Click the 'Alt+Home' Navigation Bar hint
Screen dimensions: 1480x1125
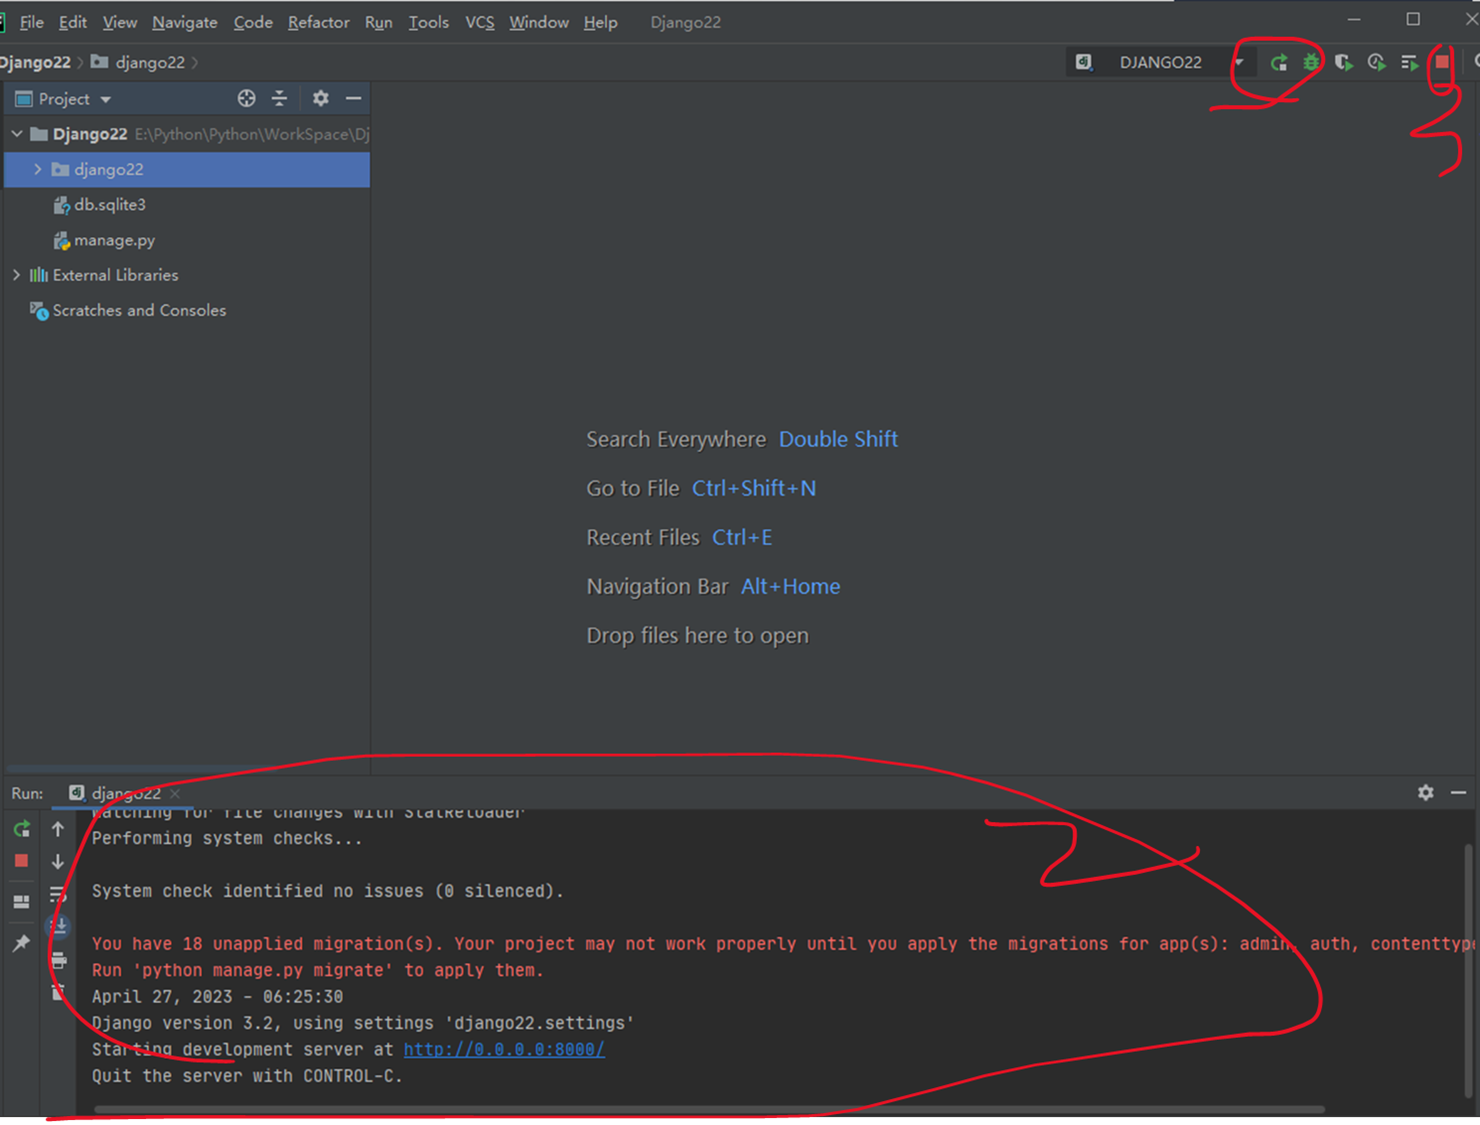point(790,586)
